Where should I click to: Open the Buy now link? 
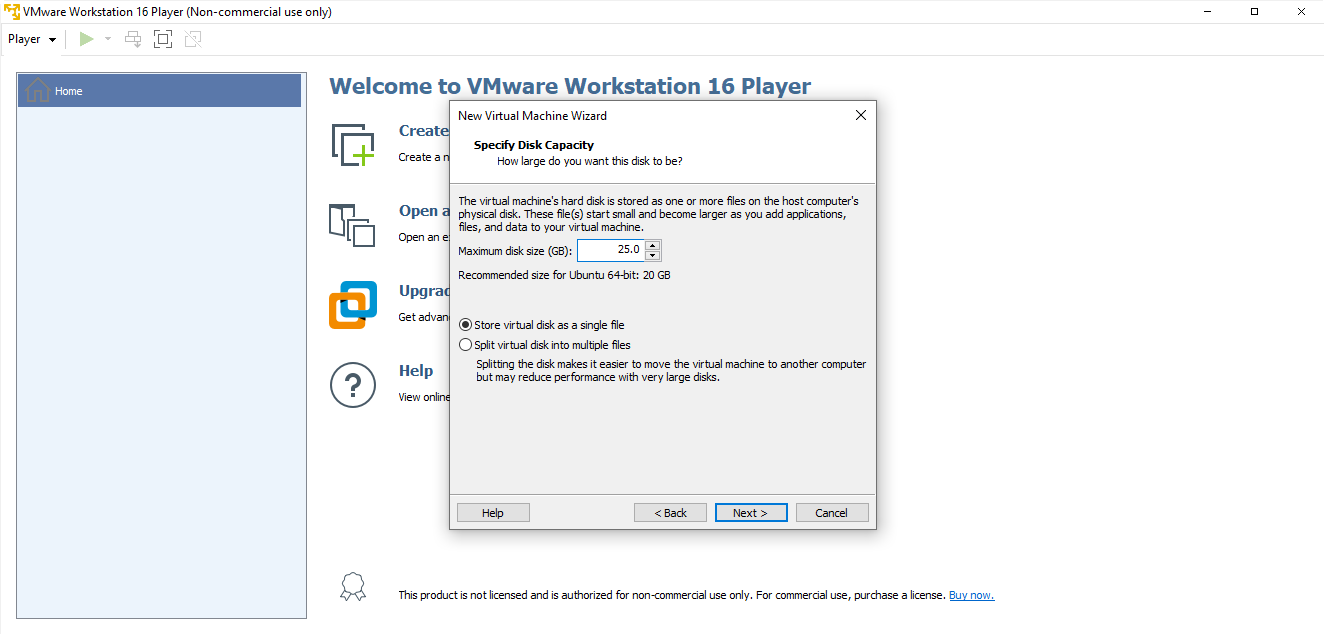click(x=971, y=595)
